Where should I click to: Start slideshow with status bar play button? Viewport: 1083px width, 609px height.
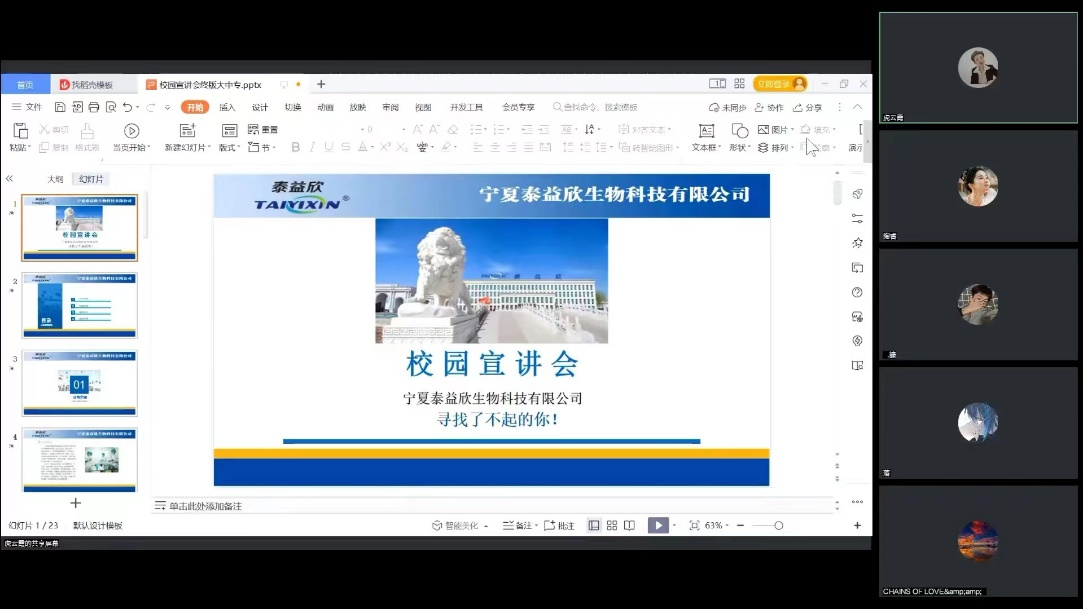pyautogui.click(x=657, y=525)
